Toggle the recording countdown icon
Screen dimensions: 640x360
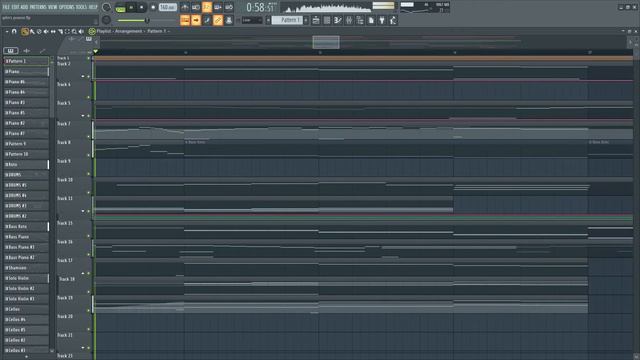tap(207, 7)
